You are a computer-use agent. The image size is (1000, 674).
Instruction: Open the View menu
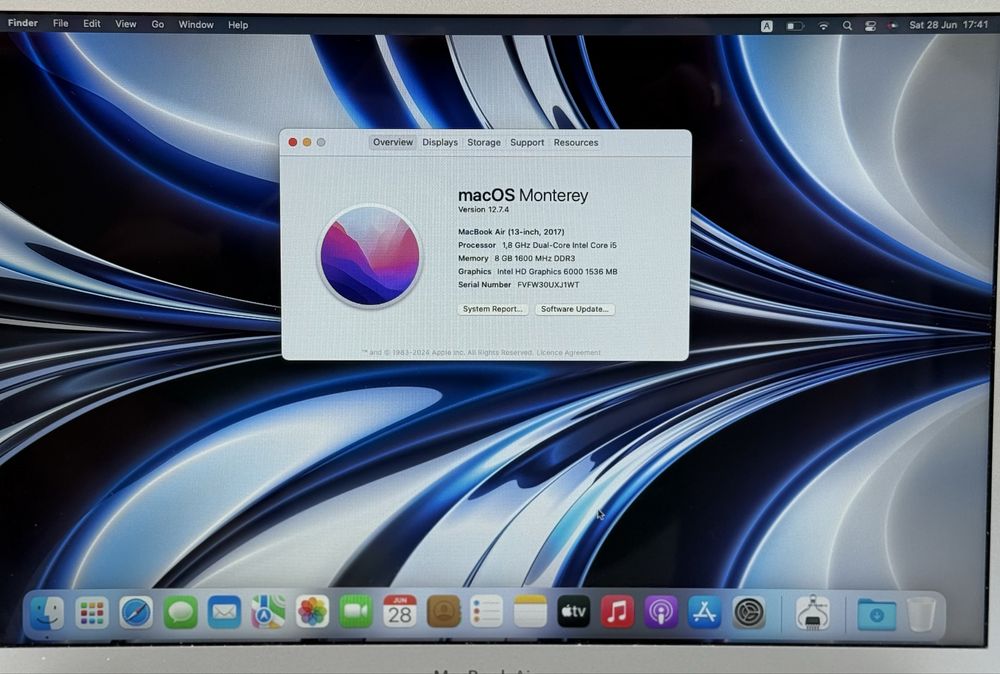click(126, 24)
